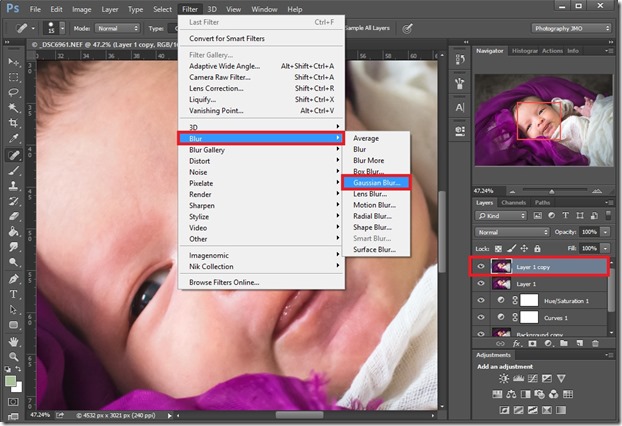Add a Levels adjustment

coord(518,378)
